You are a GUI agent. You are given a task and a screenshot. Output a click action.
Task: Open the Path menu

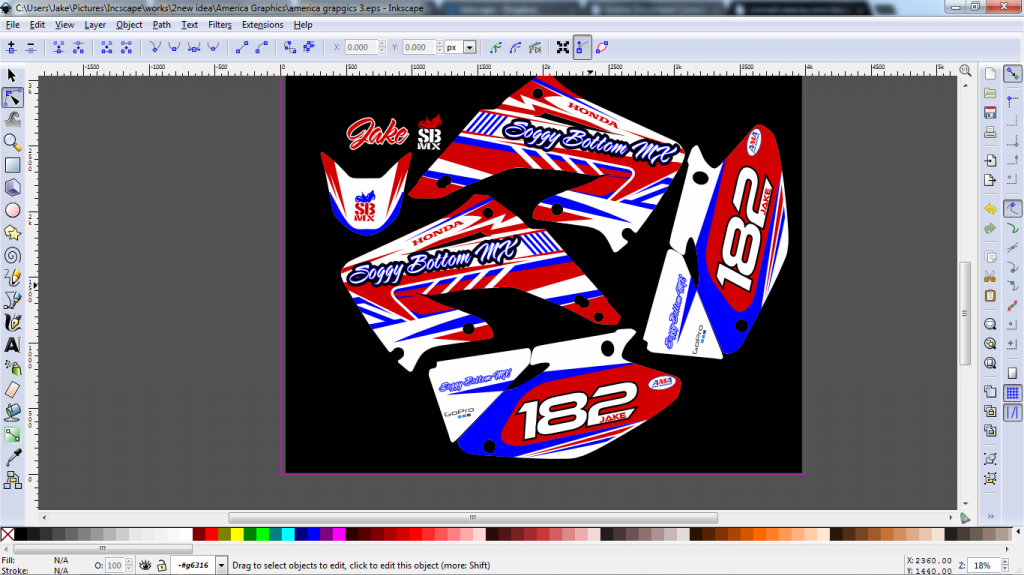[x=161, y=25]
